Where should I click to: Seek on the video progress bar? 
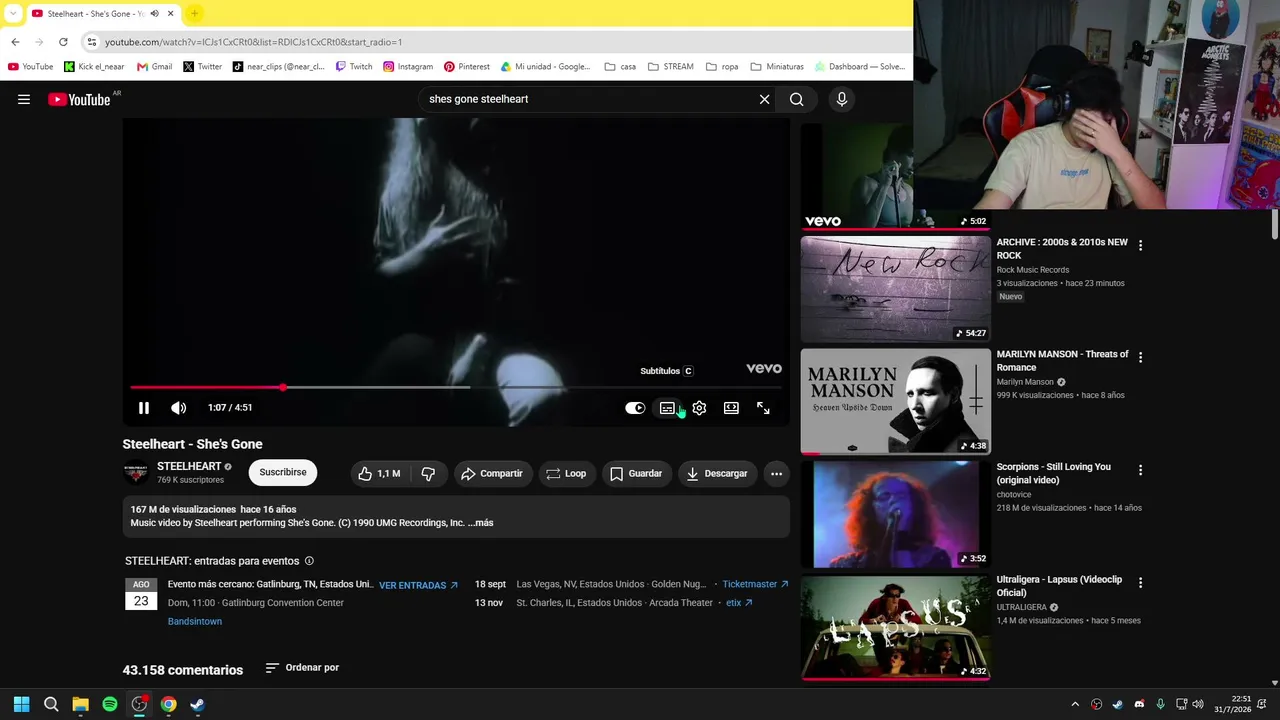pyautogui.click(x=456, y=387)
